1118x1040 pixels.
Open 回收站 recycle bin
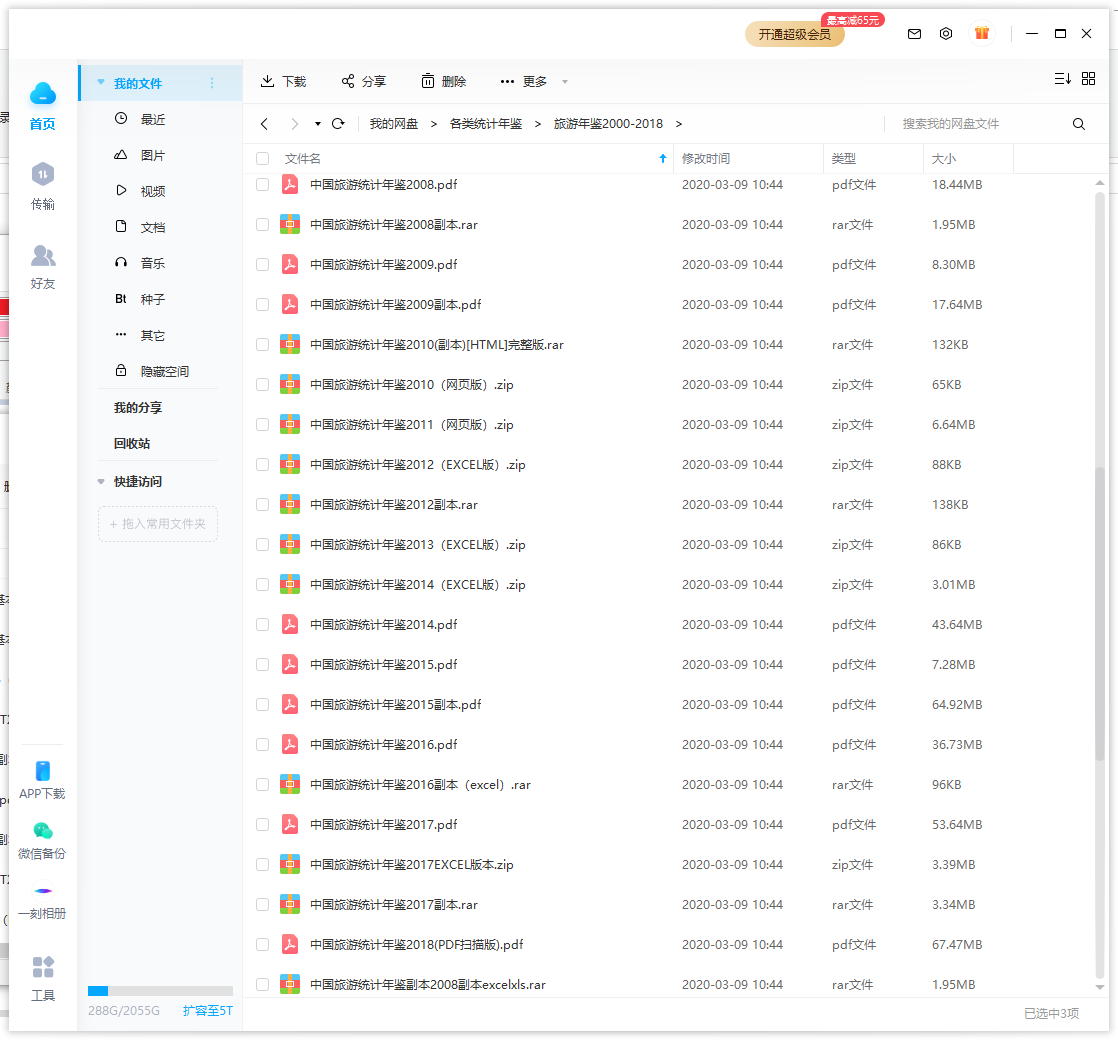[132, 443]
